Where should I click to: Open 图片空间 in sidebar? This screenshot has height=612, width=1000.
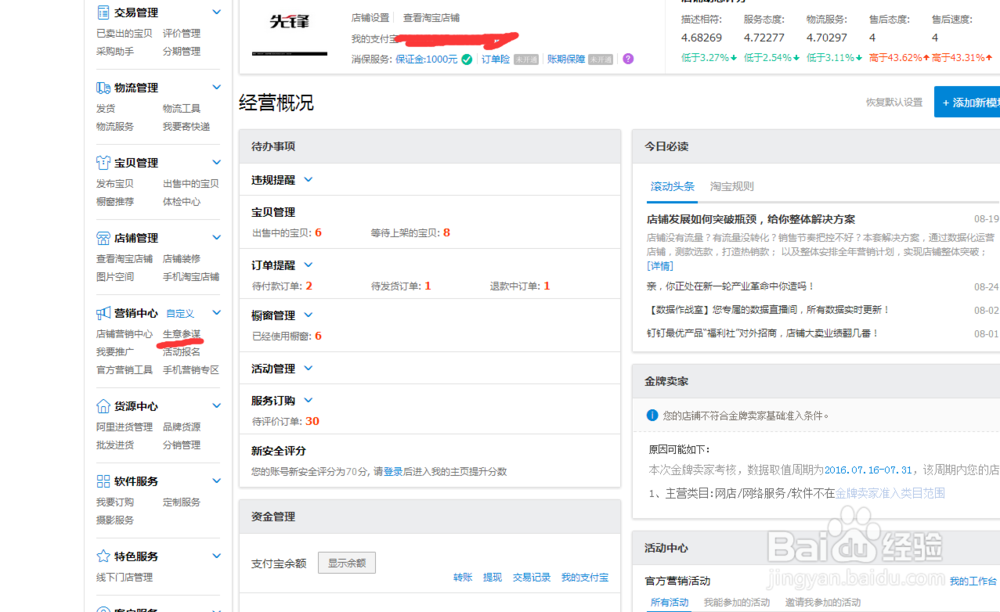(115, 277)
